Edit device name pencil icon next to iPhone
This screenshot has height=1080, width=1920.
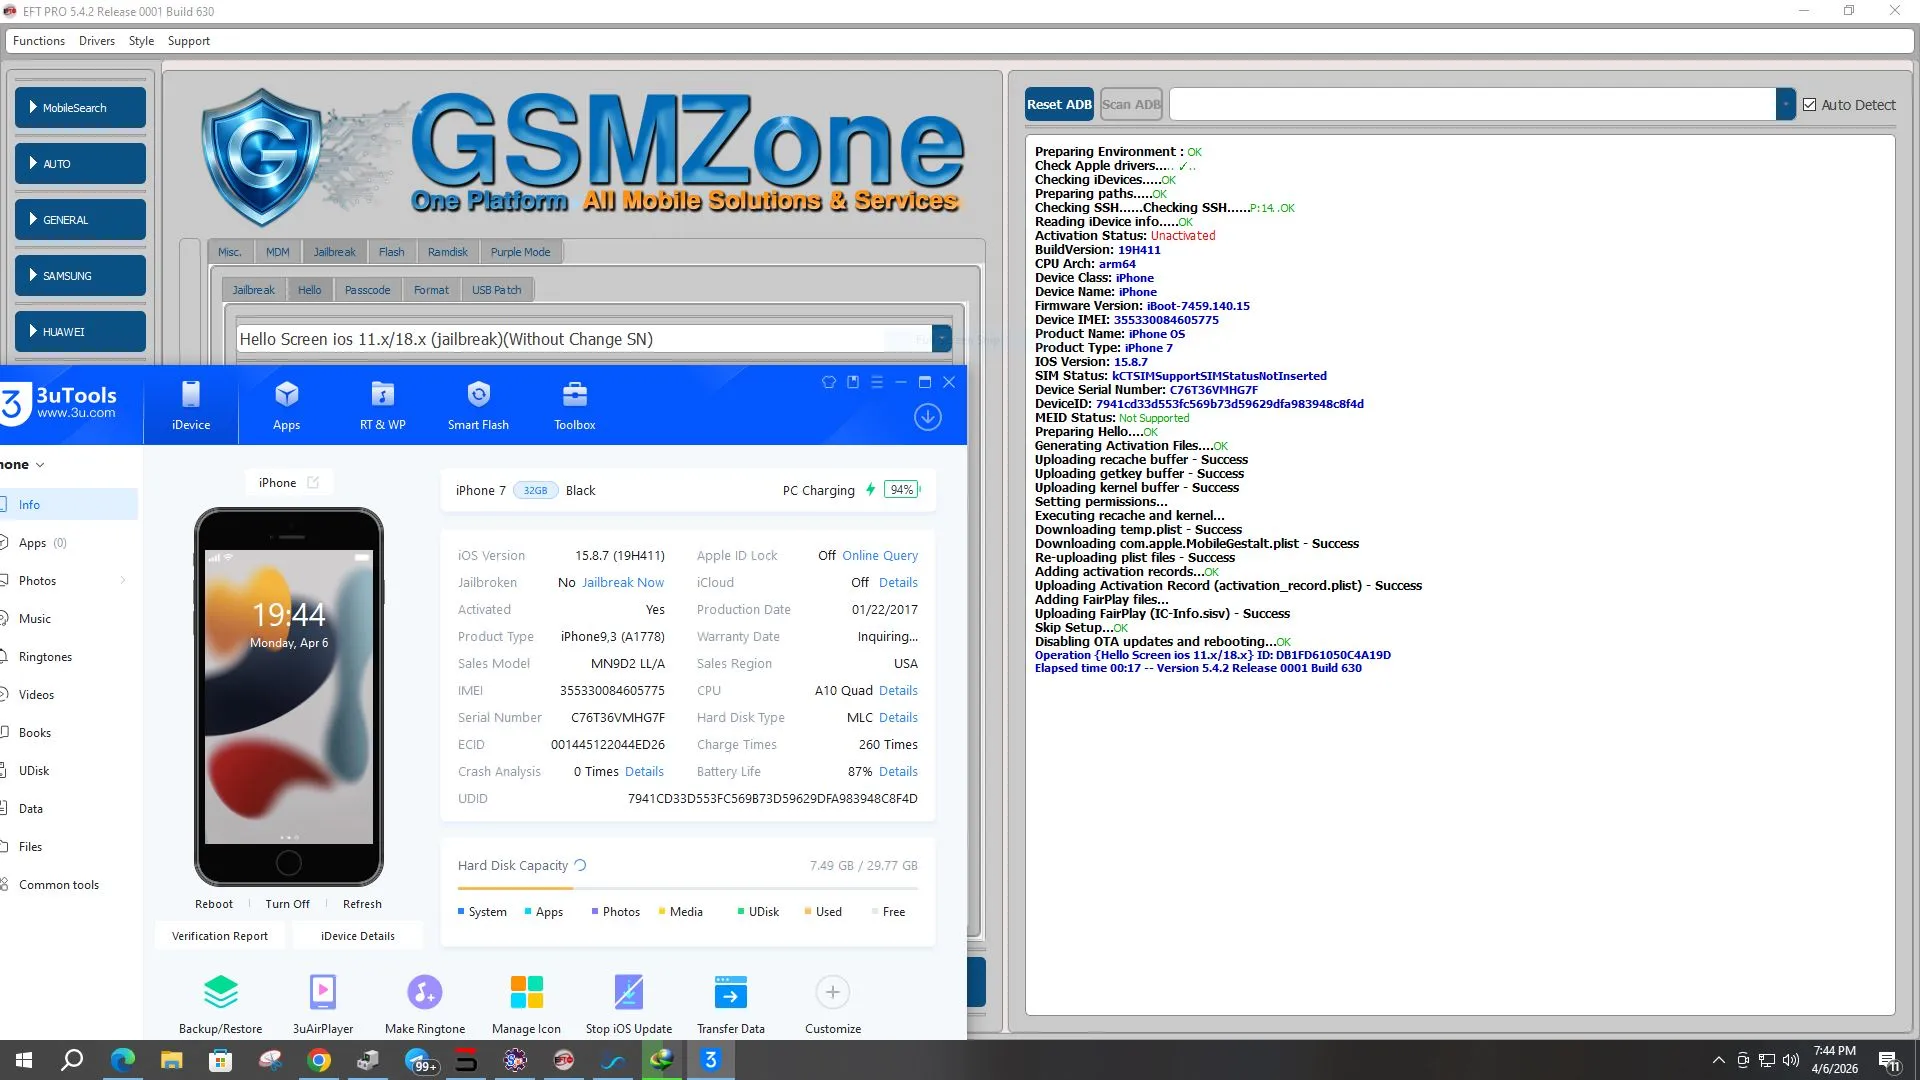(313, 482)
